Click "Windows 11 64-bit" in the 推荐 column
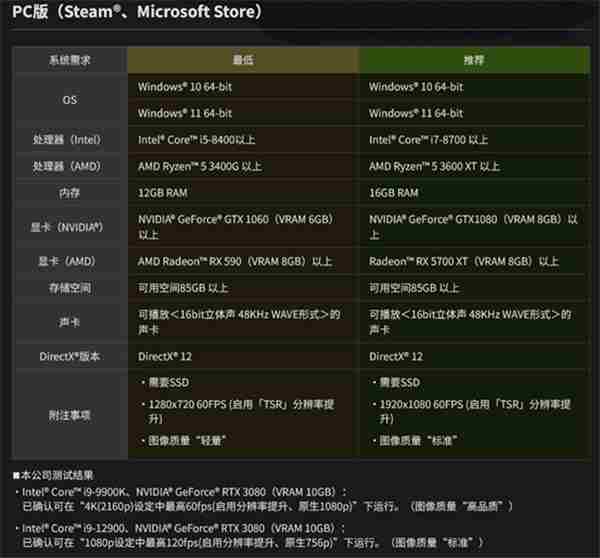This screenshot has height=558, width=600. pos(416,113)
